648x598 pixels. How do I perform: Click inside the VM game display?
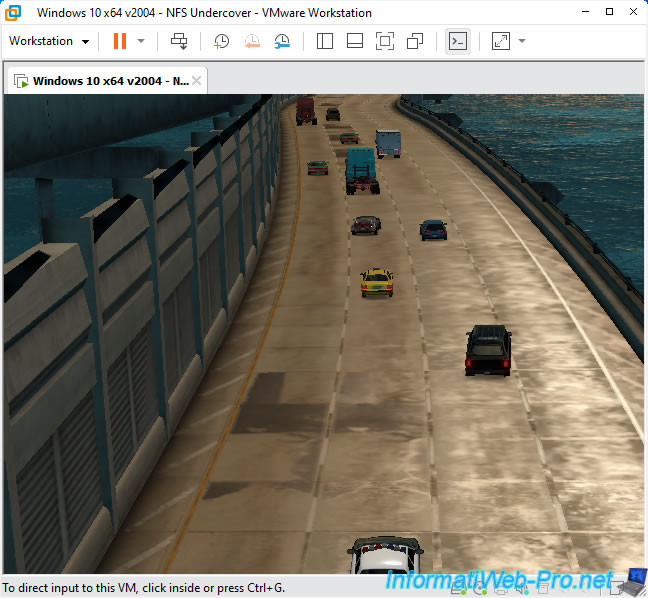(324, 334)
